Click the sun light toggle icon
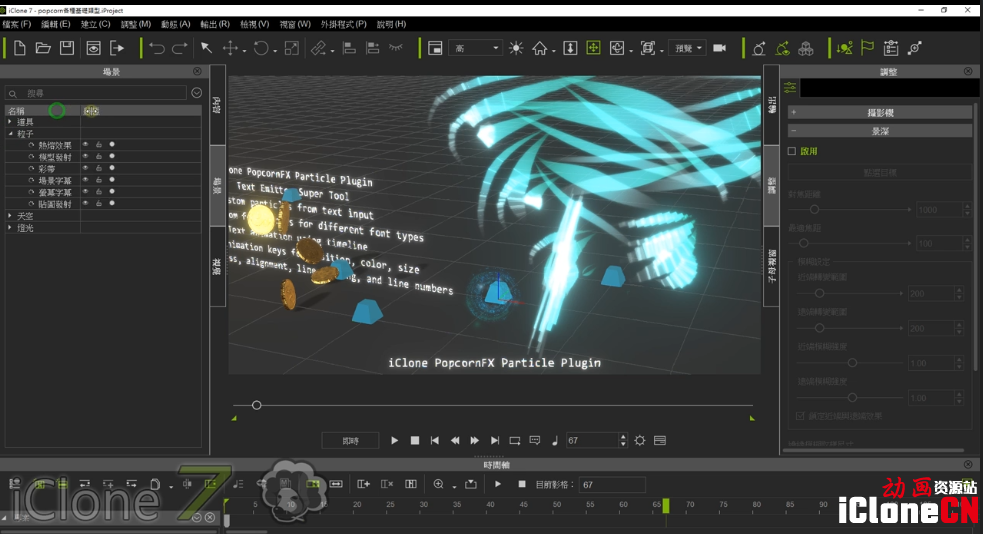This screenshot has height=534, width=983. 516,48
